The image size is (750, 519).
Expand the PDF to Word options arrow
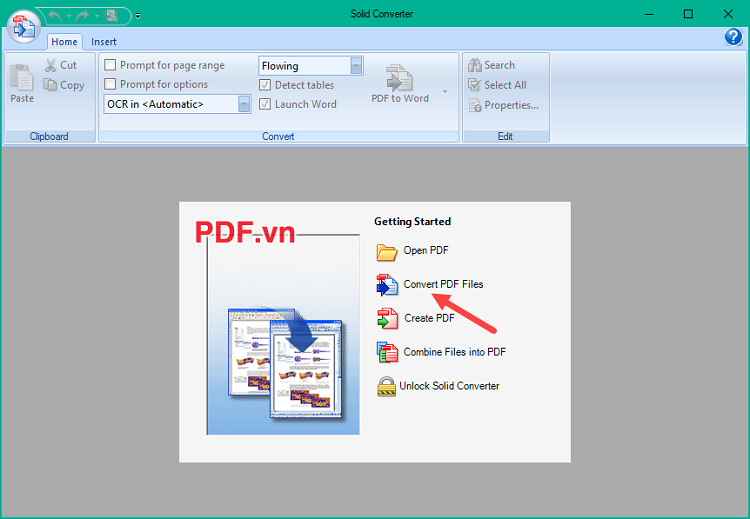(445, 91)
